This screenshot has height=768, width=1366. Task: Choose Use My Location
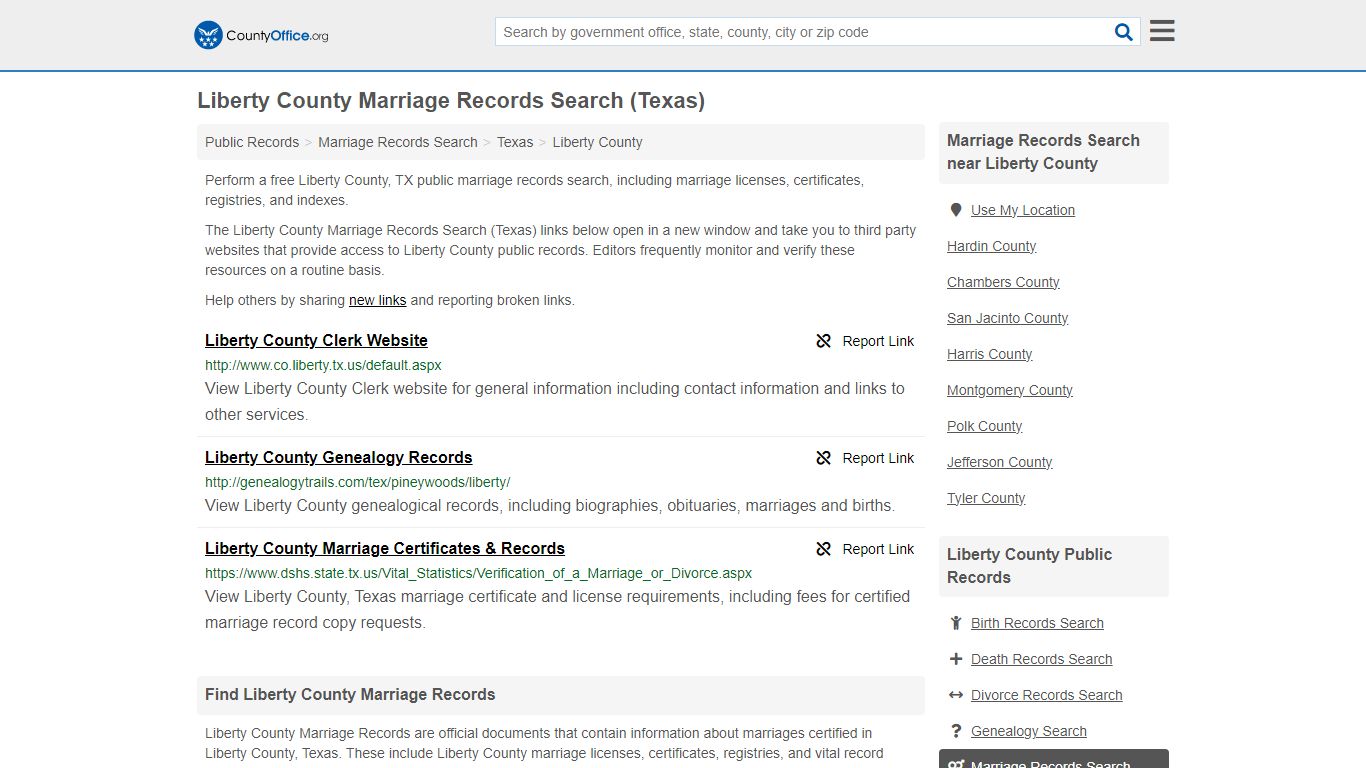coord(1023,210)
